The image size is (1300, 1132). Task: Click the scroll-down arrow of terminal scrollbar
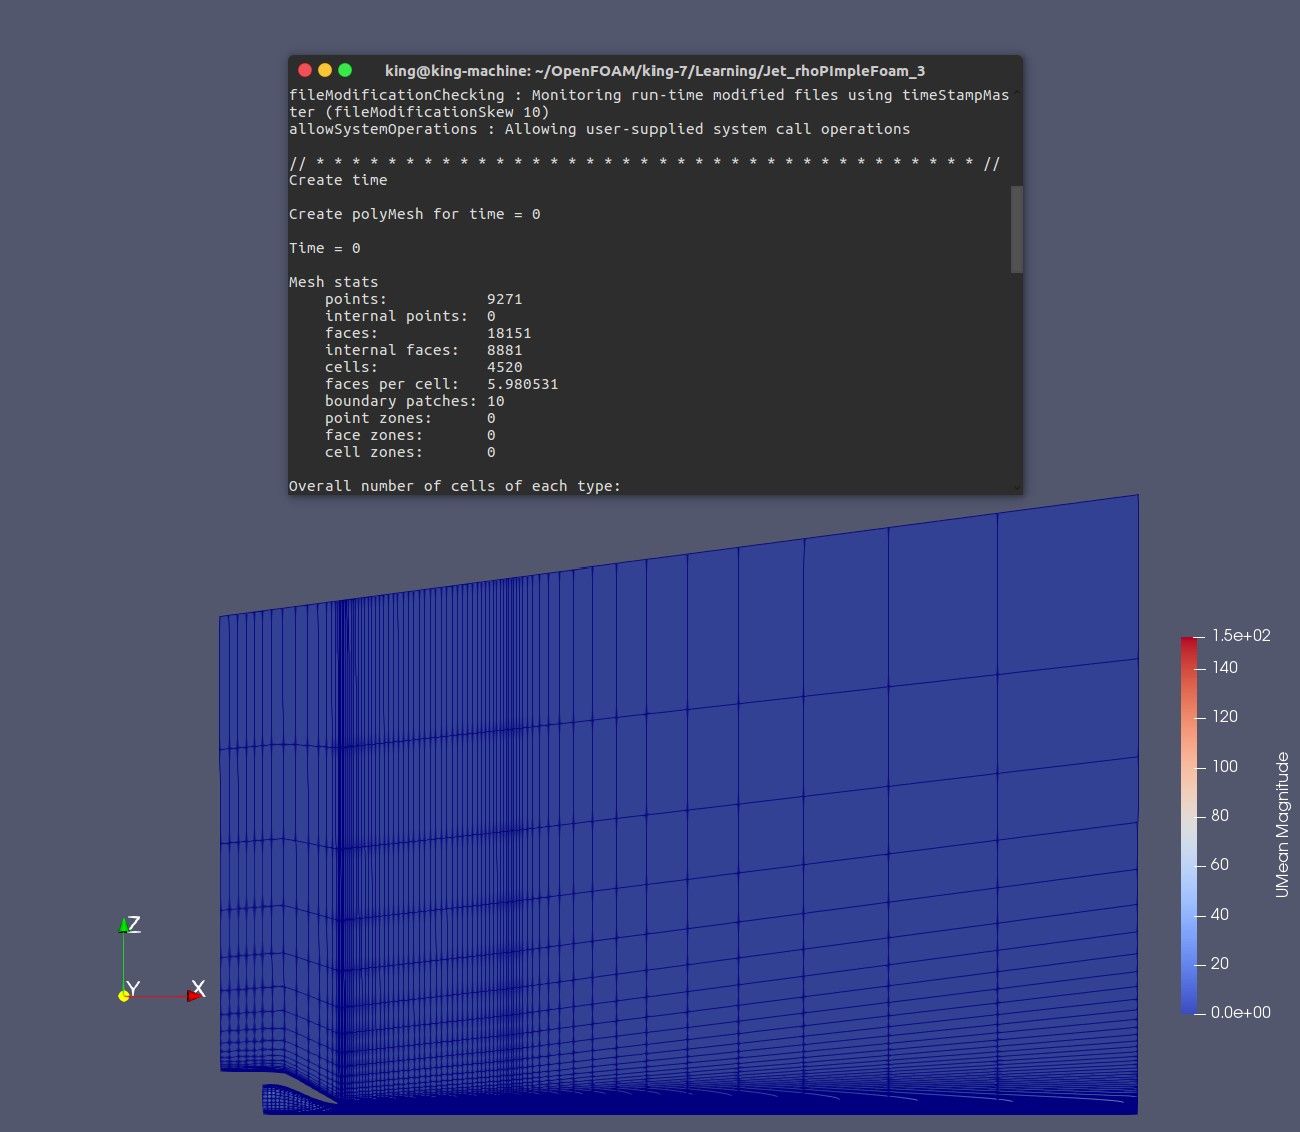point(1017,487)
